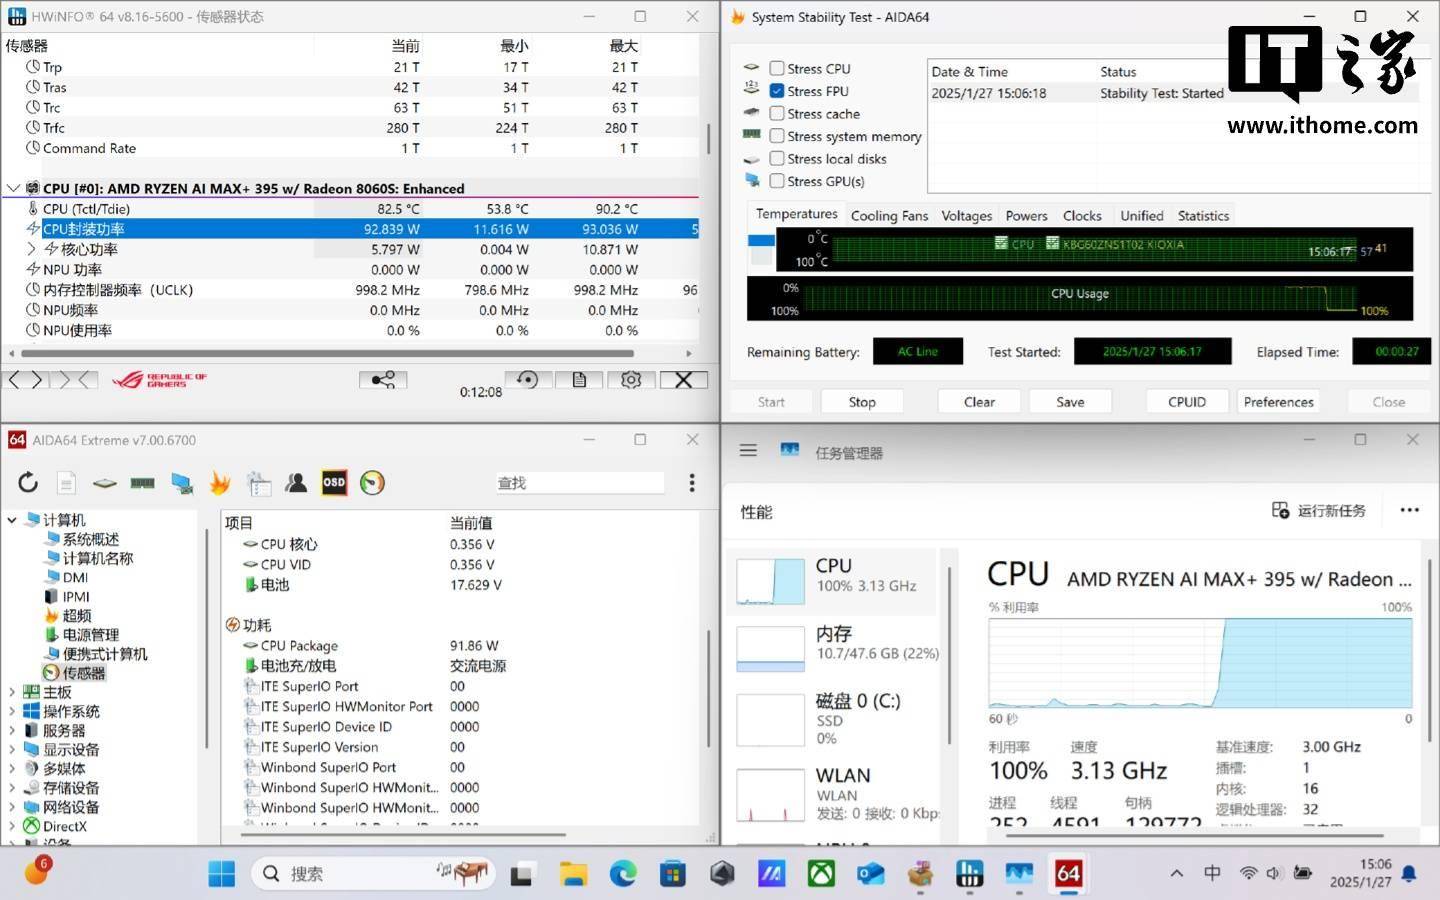Expand the 主板 tree node in AIDA64
The image size is (1440, 900).
point(12,692)
